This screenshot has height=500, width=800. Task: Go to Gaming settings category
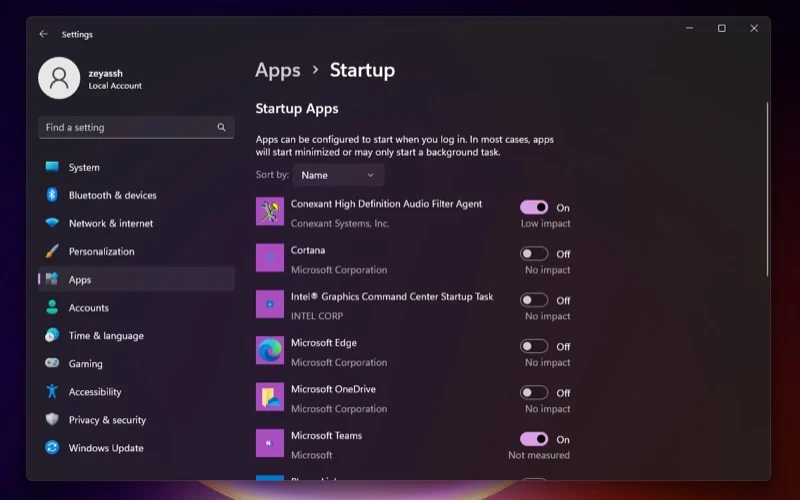click(x=85, y=364)
